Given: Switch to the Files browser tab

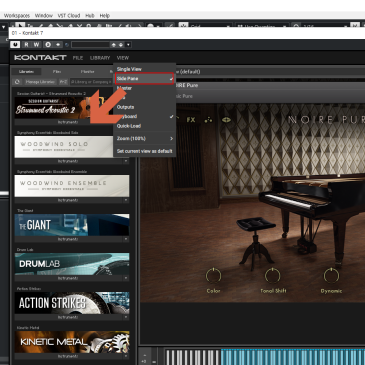Looking at the screenshot, I should pos(57,71).
